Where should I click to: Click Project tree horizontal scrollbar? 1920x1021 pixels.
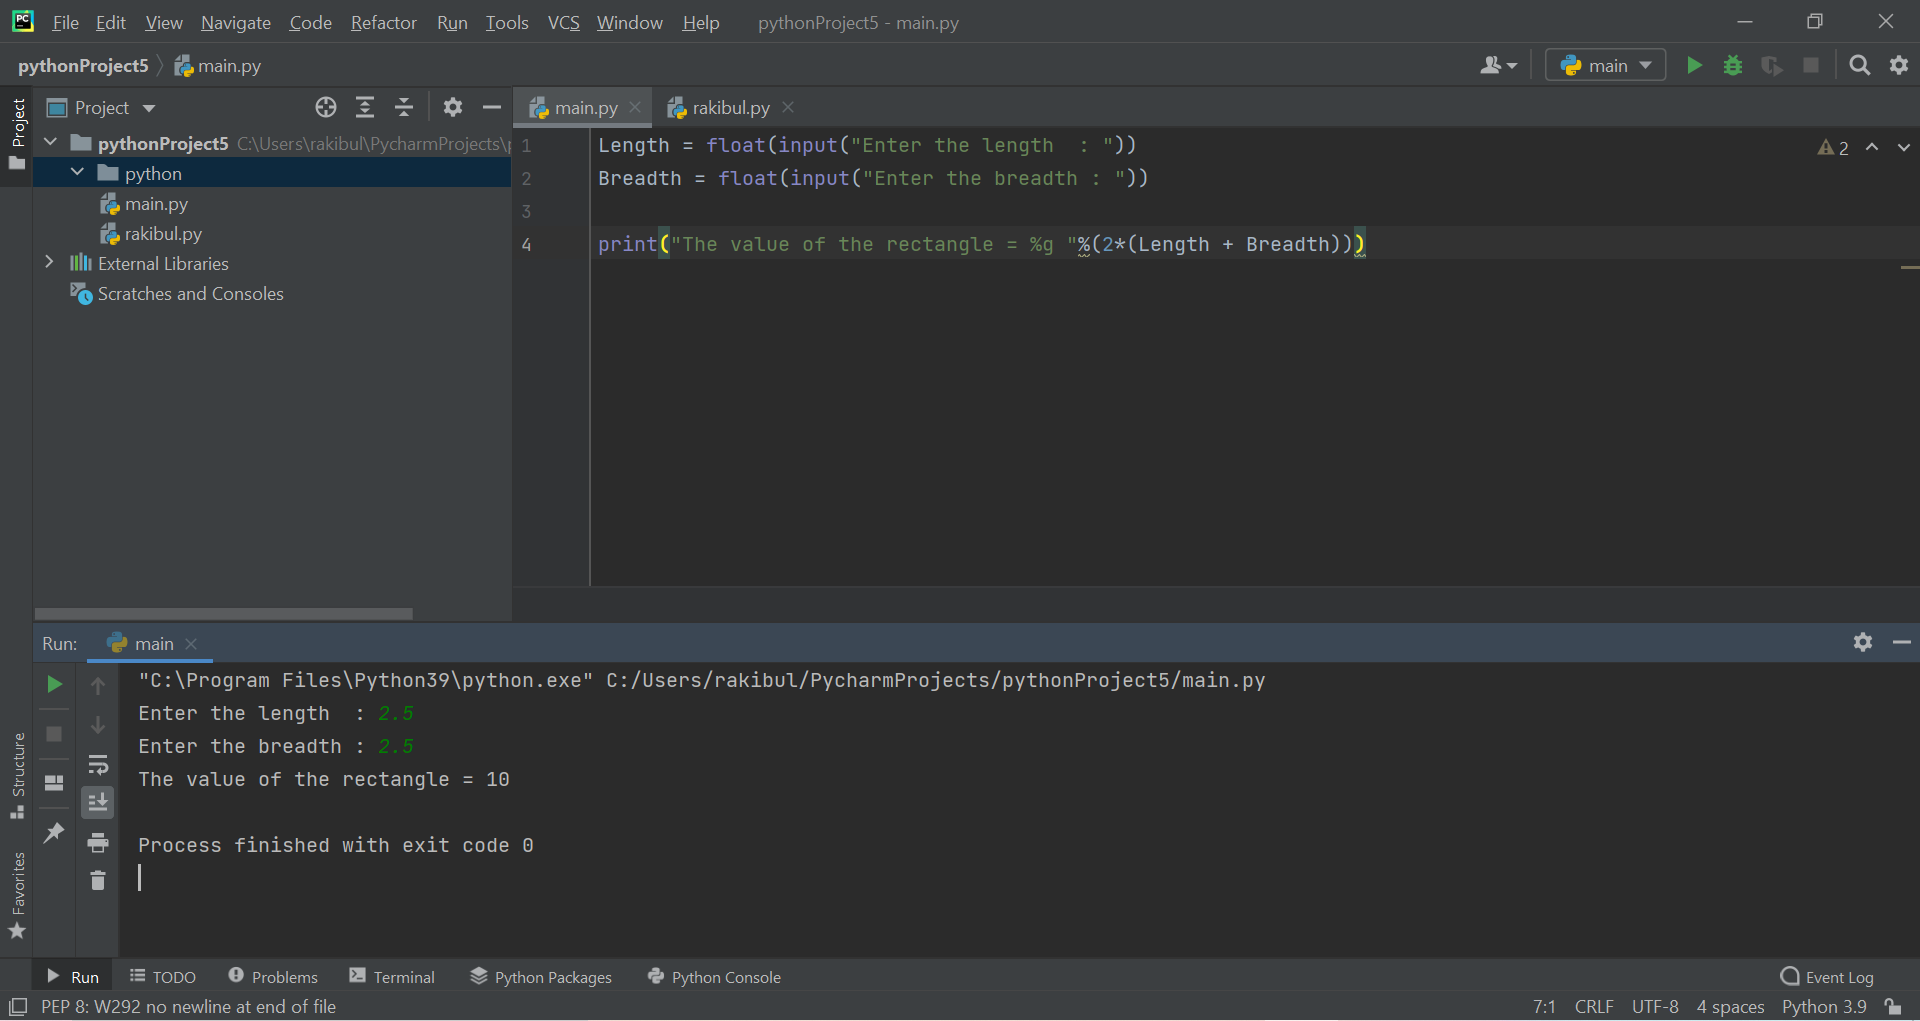click(x=224, y=614)
